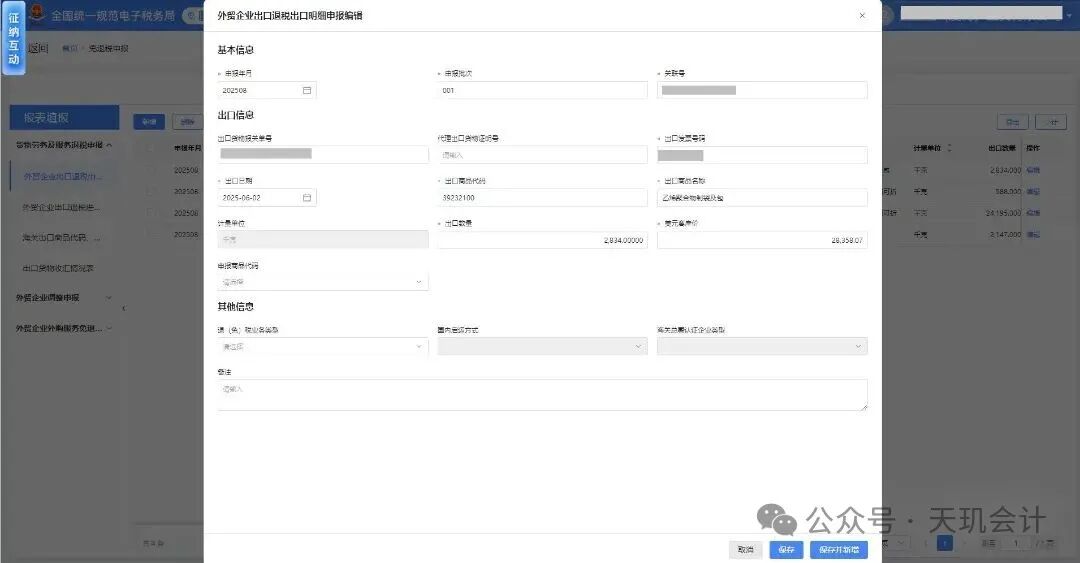Click the 取消 cancel button
The height and width of the screenshot is (563, 1080).
coord(745,549)
